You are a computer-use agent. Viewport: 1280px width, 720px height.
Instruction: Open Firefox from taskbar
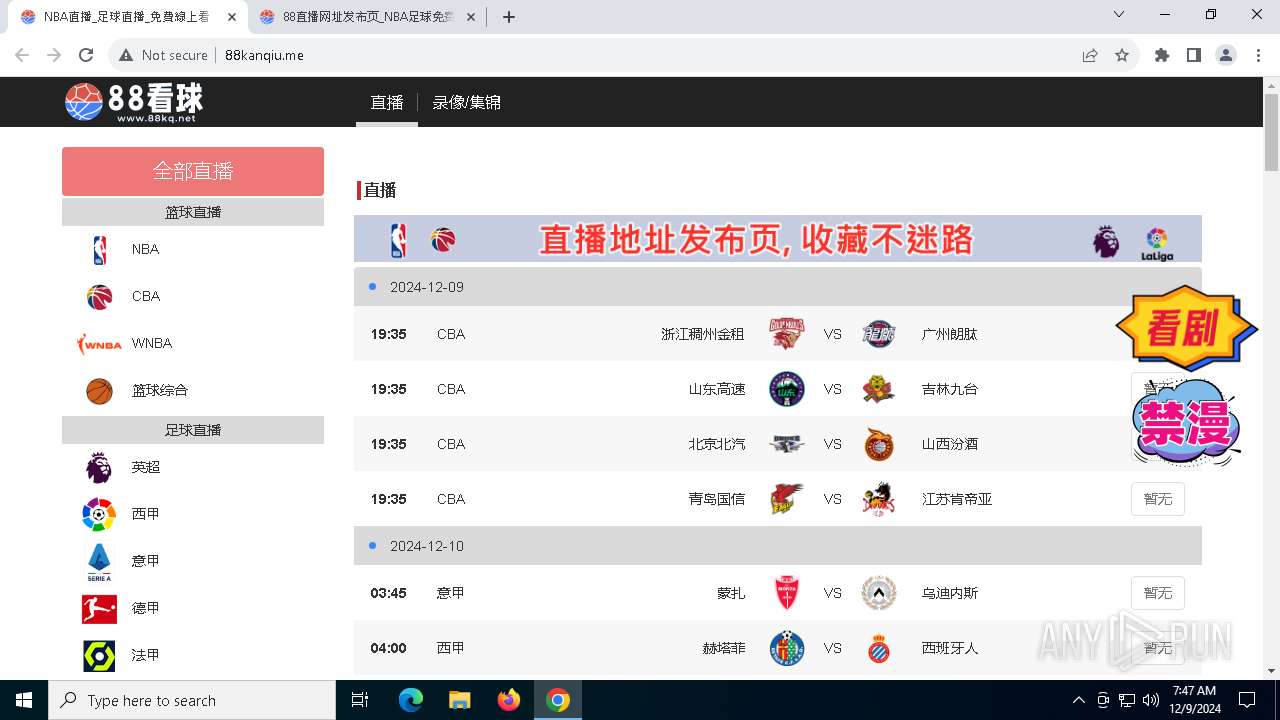pyautogui.click(x=509, y=700)
